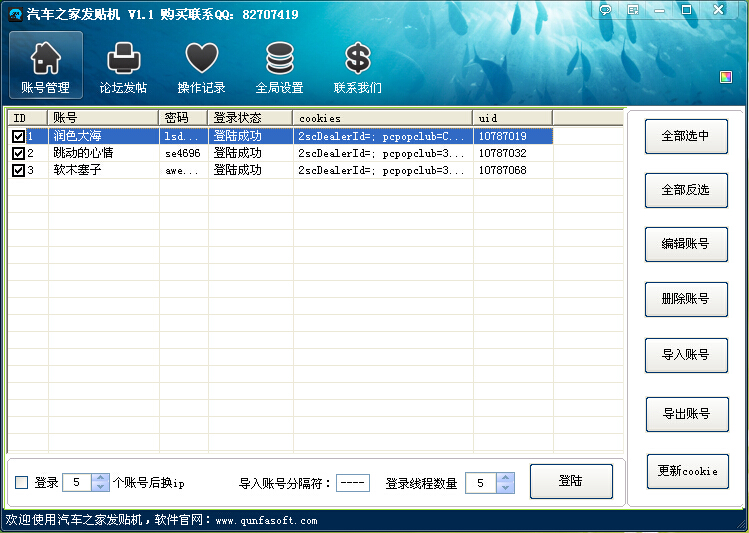Click the skin menu icon beside the minimize button
The height and width of the screenshot is (533, 749).
pos(633,10)
